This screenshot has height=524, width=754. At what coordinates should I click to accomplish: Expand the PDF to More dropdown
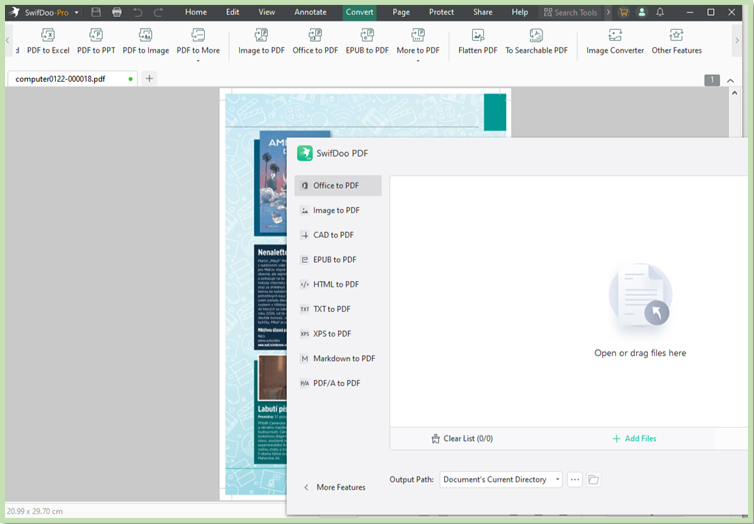coord(198,59)
